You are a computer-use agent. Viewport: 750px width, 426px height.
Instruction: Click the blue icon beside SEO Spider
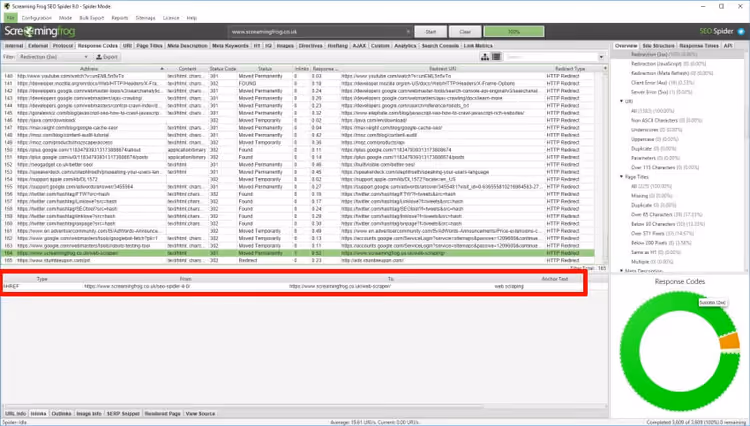(741, 32)
